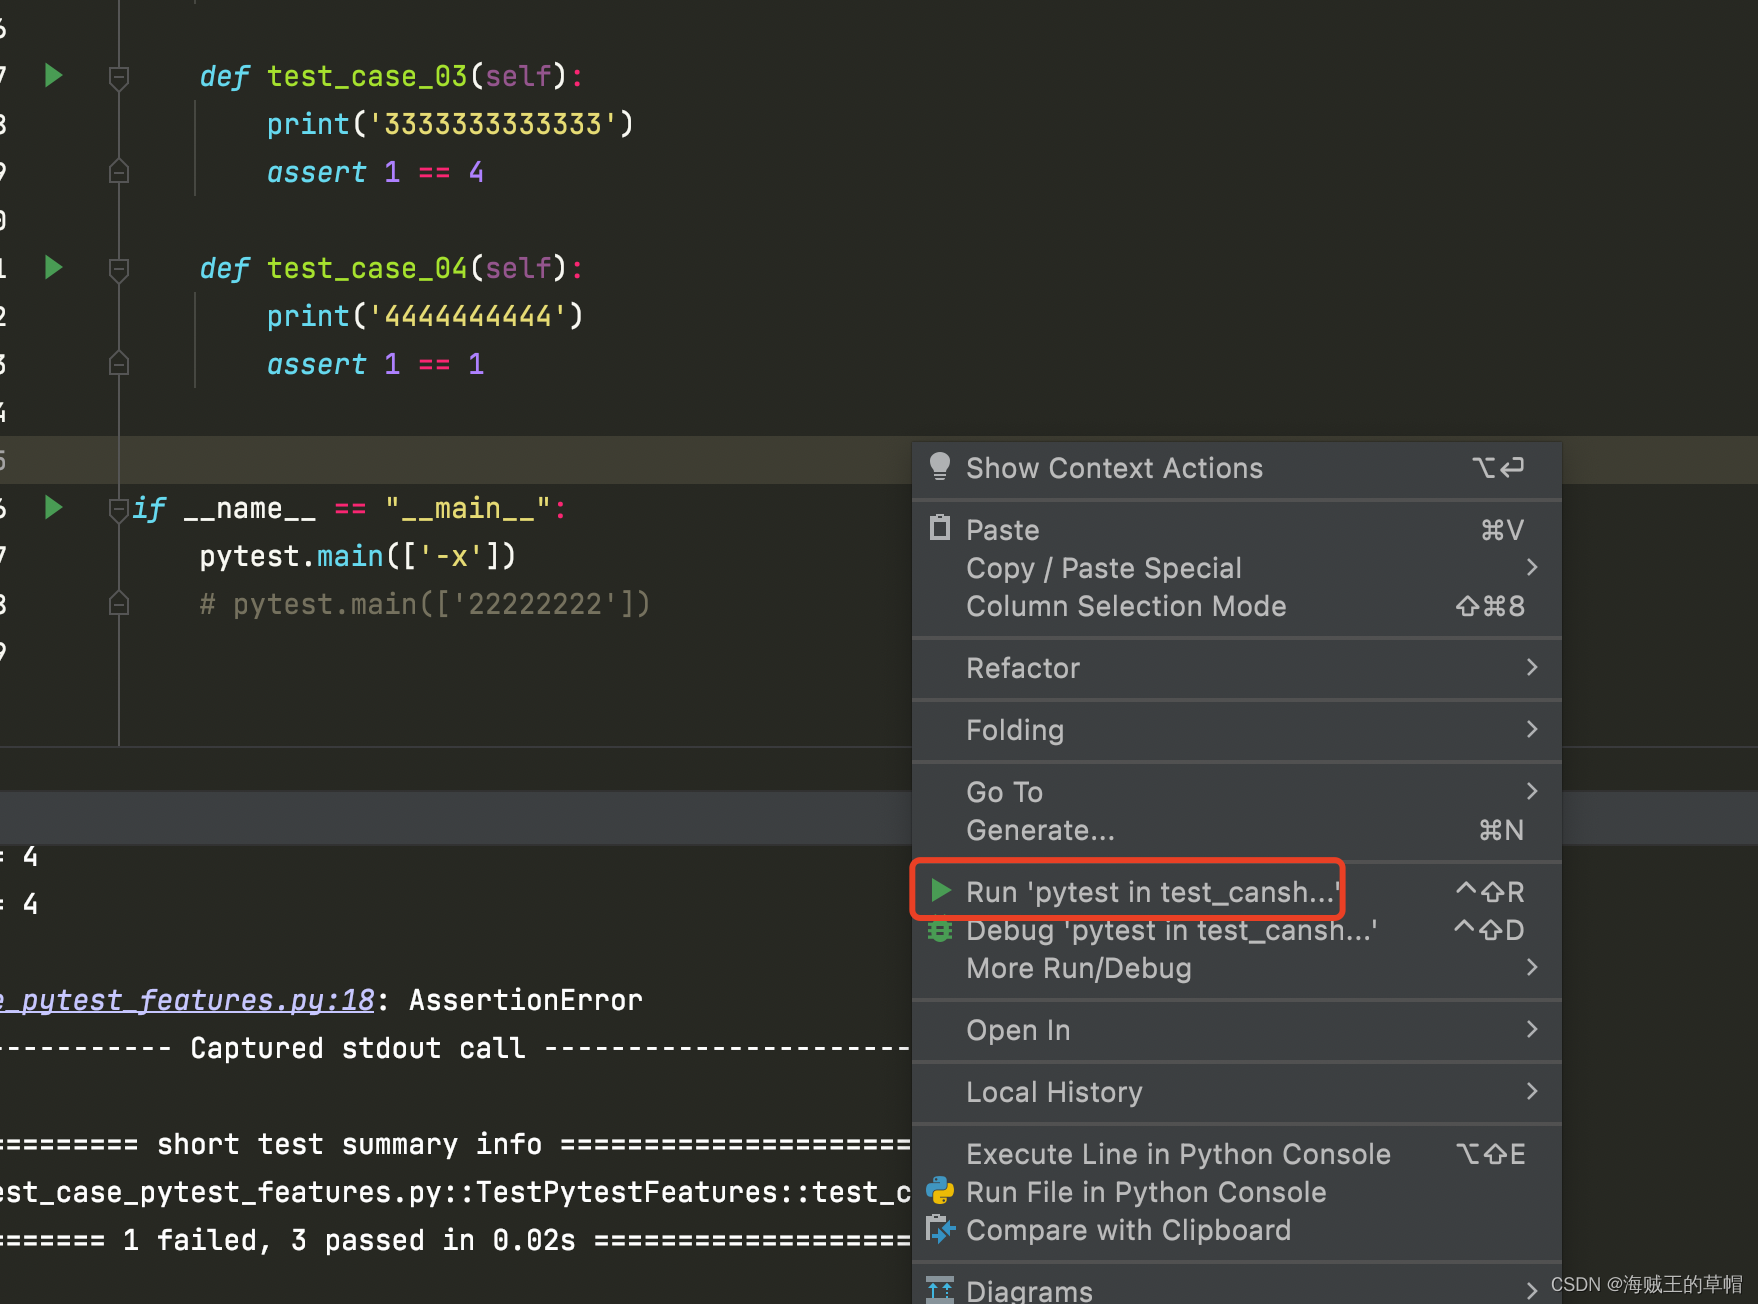Image resolution: width=1758 pixels, height=1304 pixels.
Task: Click print('3333333333333') statement
Action: pos(450,124)
